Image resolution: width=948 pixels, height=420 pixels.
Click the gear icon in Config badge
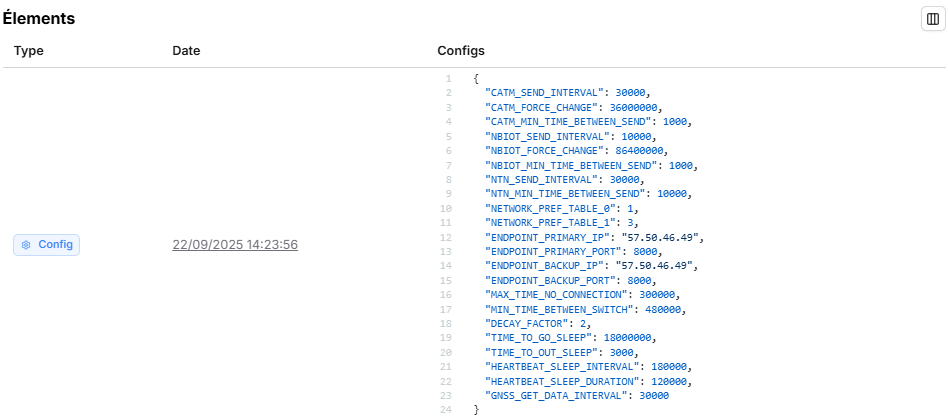[x=26, y=245]
